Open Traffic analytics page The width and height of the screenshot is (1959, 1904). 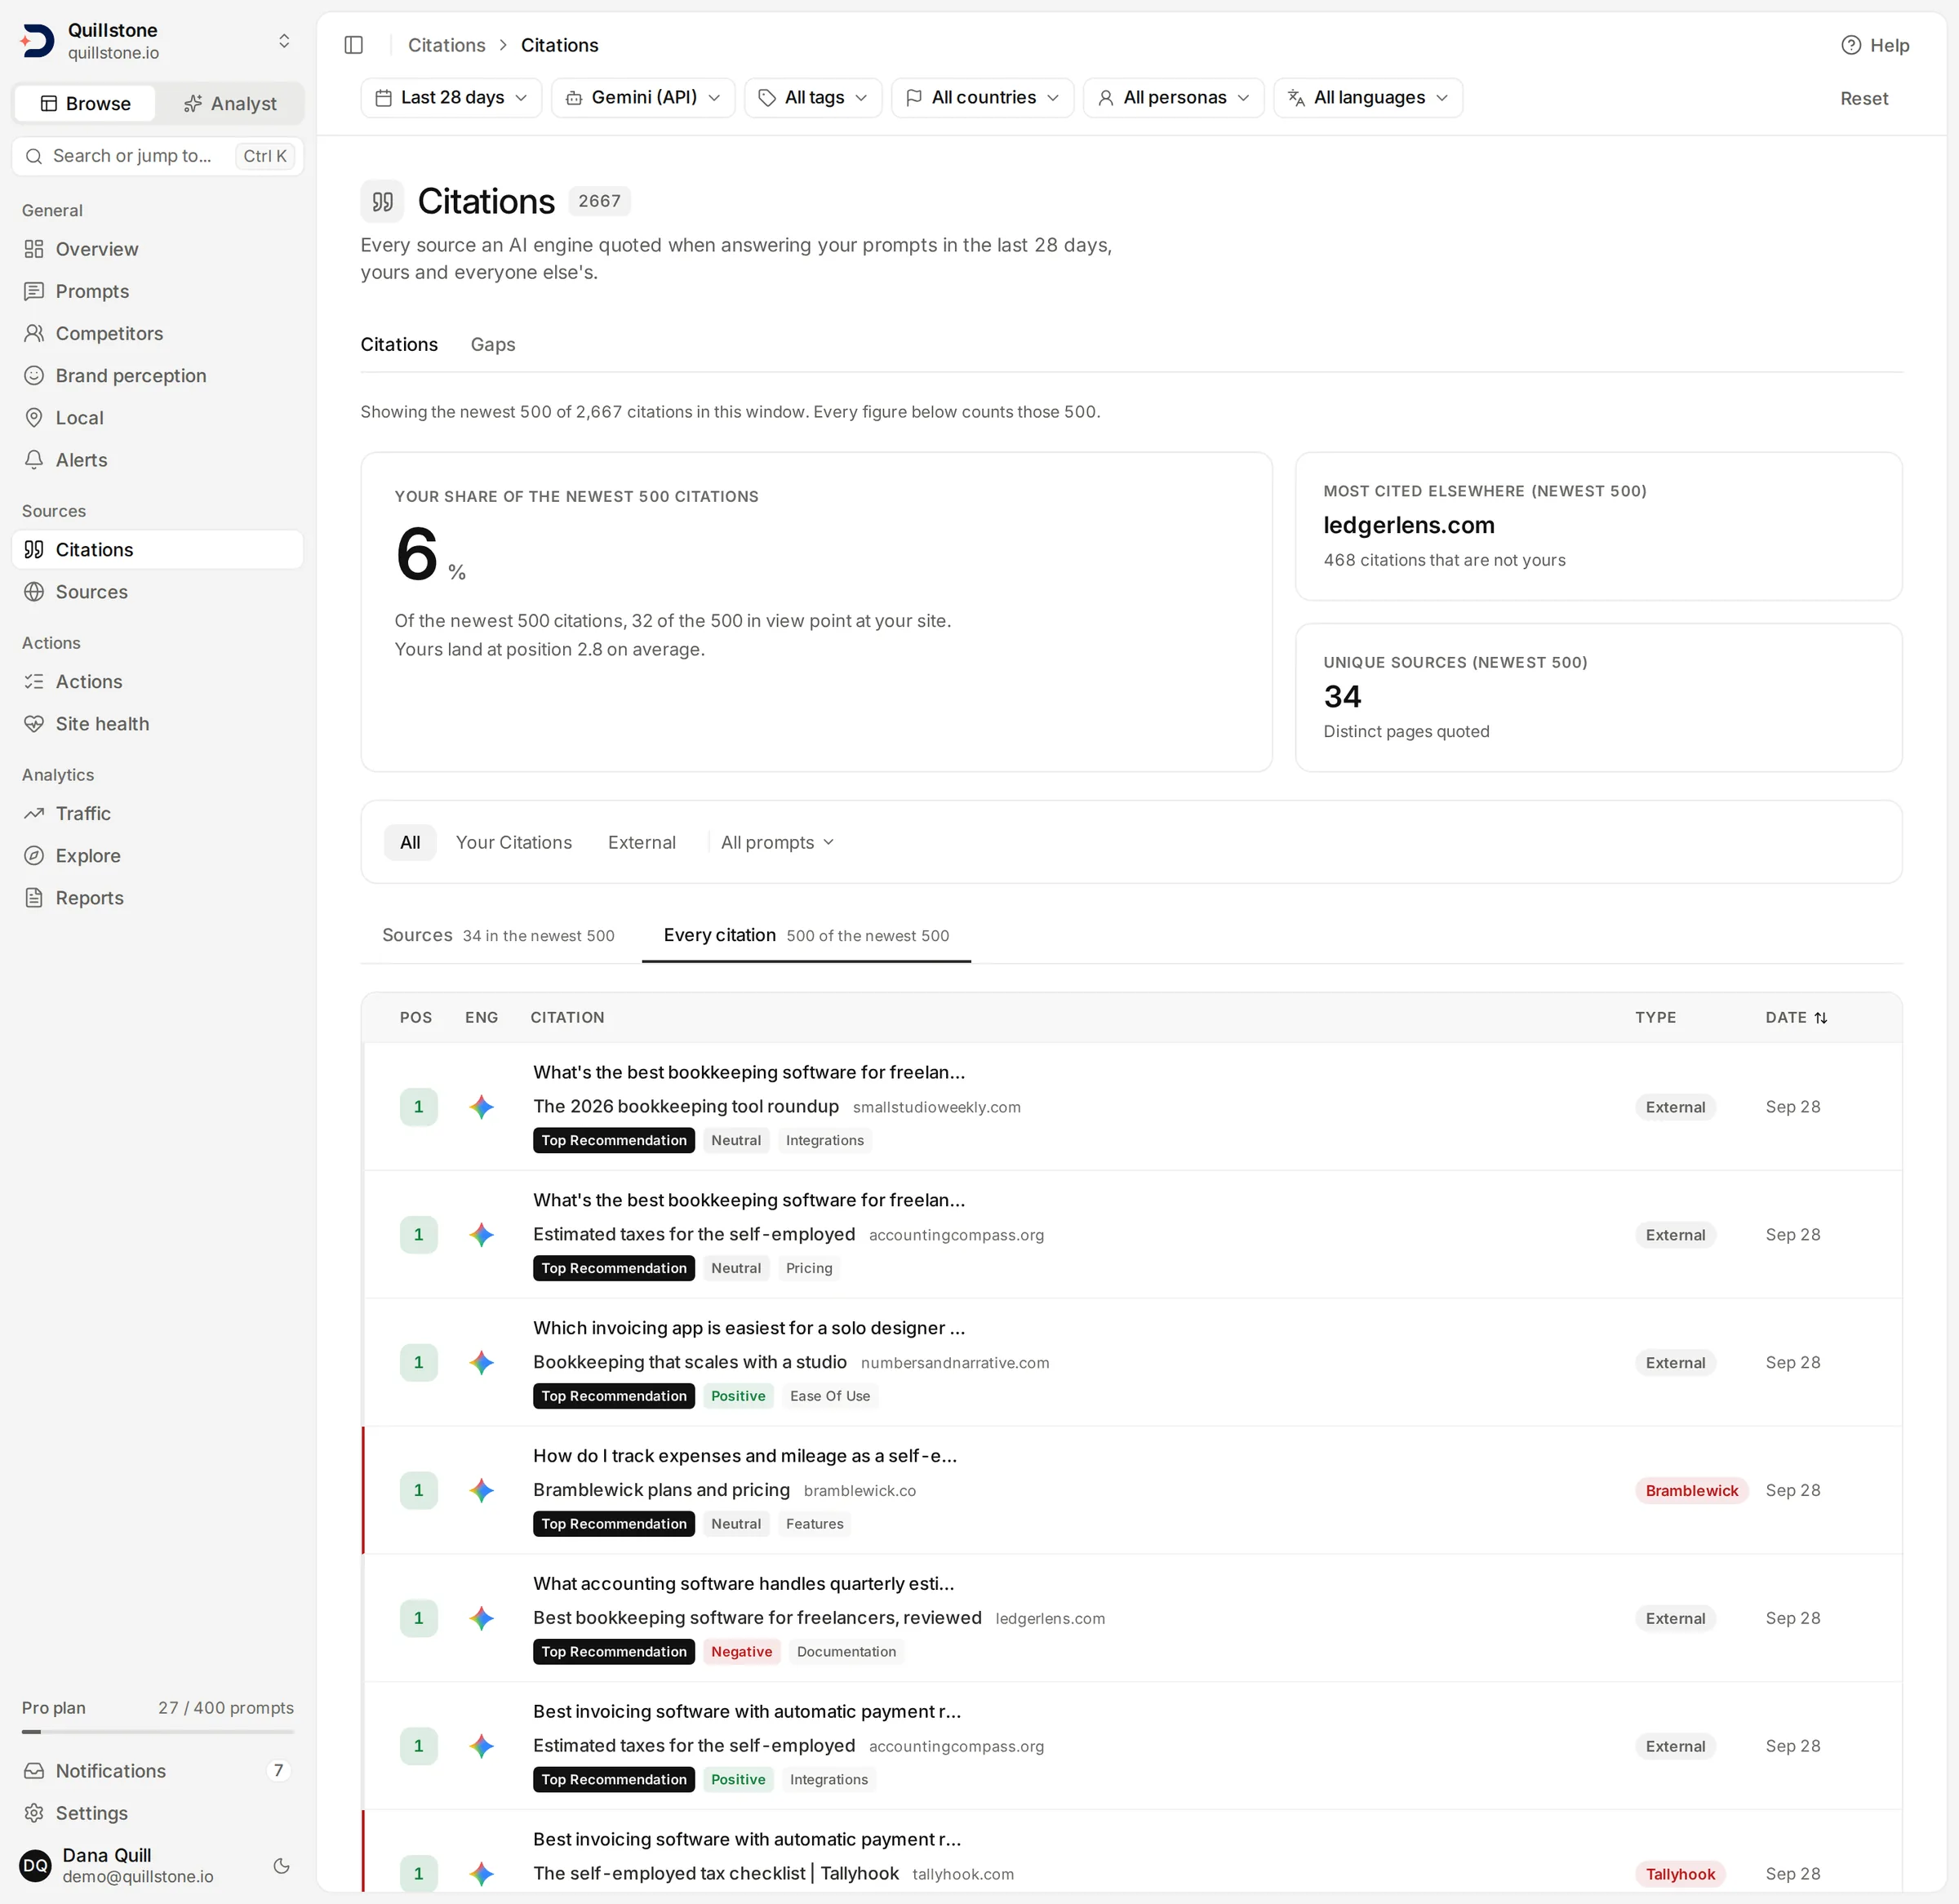pos(157,813)
